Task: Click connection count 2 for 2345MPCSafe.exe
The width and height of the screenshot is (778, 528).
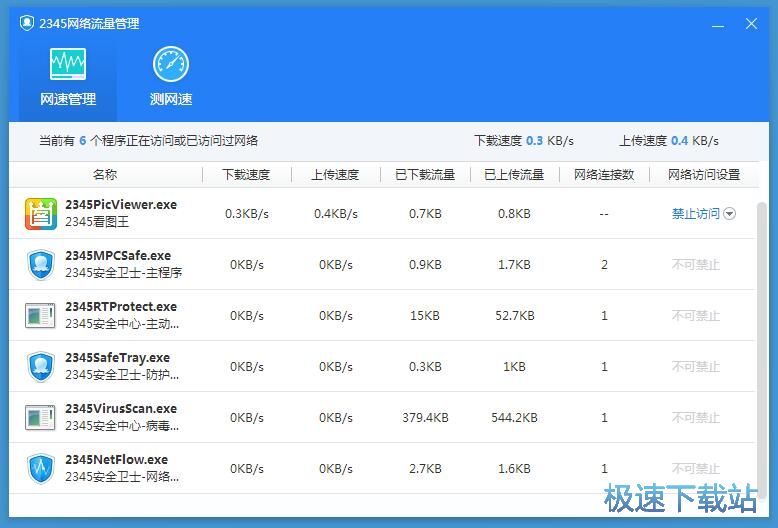Action: pyautogui.click(x=604, y=265)
